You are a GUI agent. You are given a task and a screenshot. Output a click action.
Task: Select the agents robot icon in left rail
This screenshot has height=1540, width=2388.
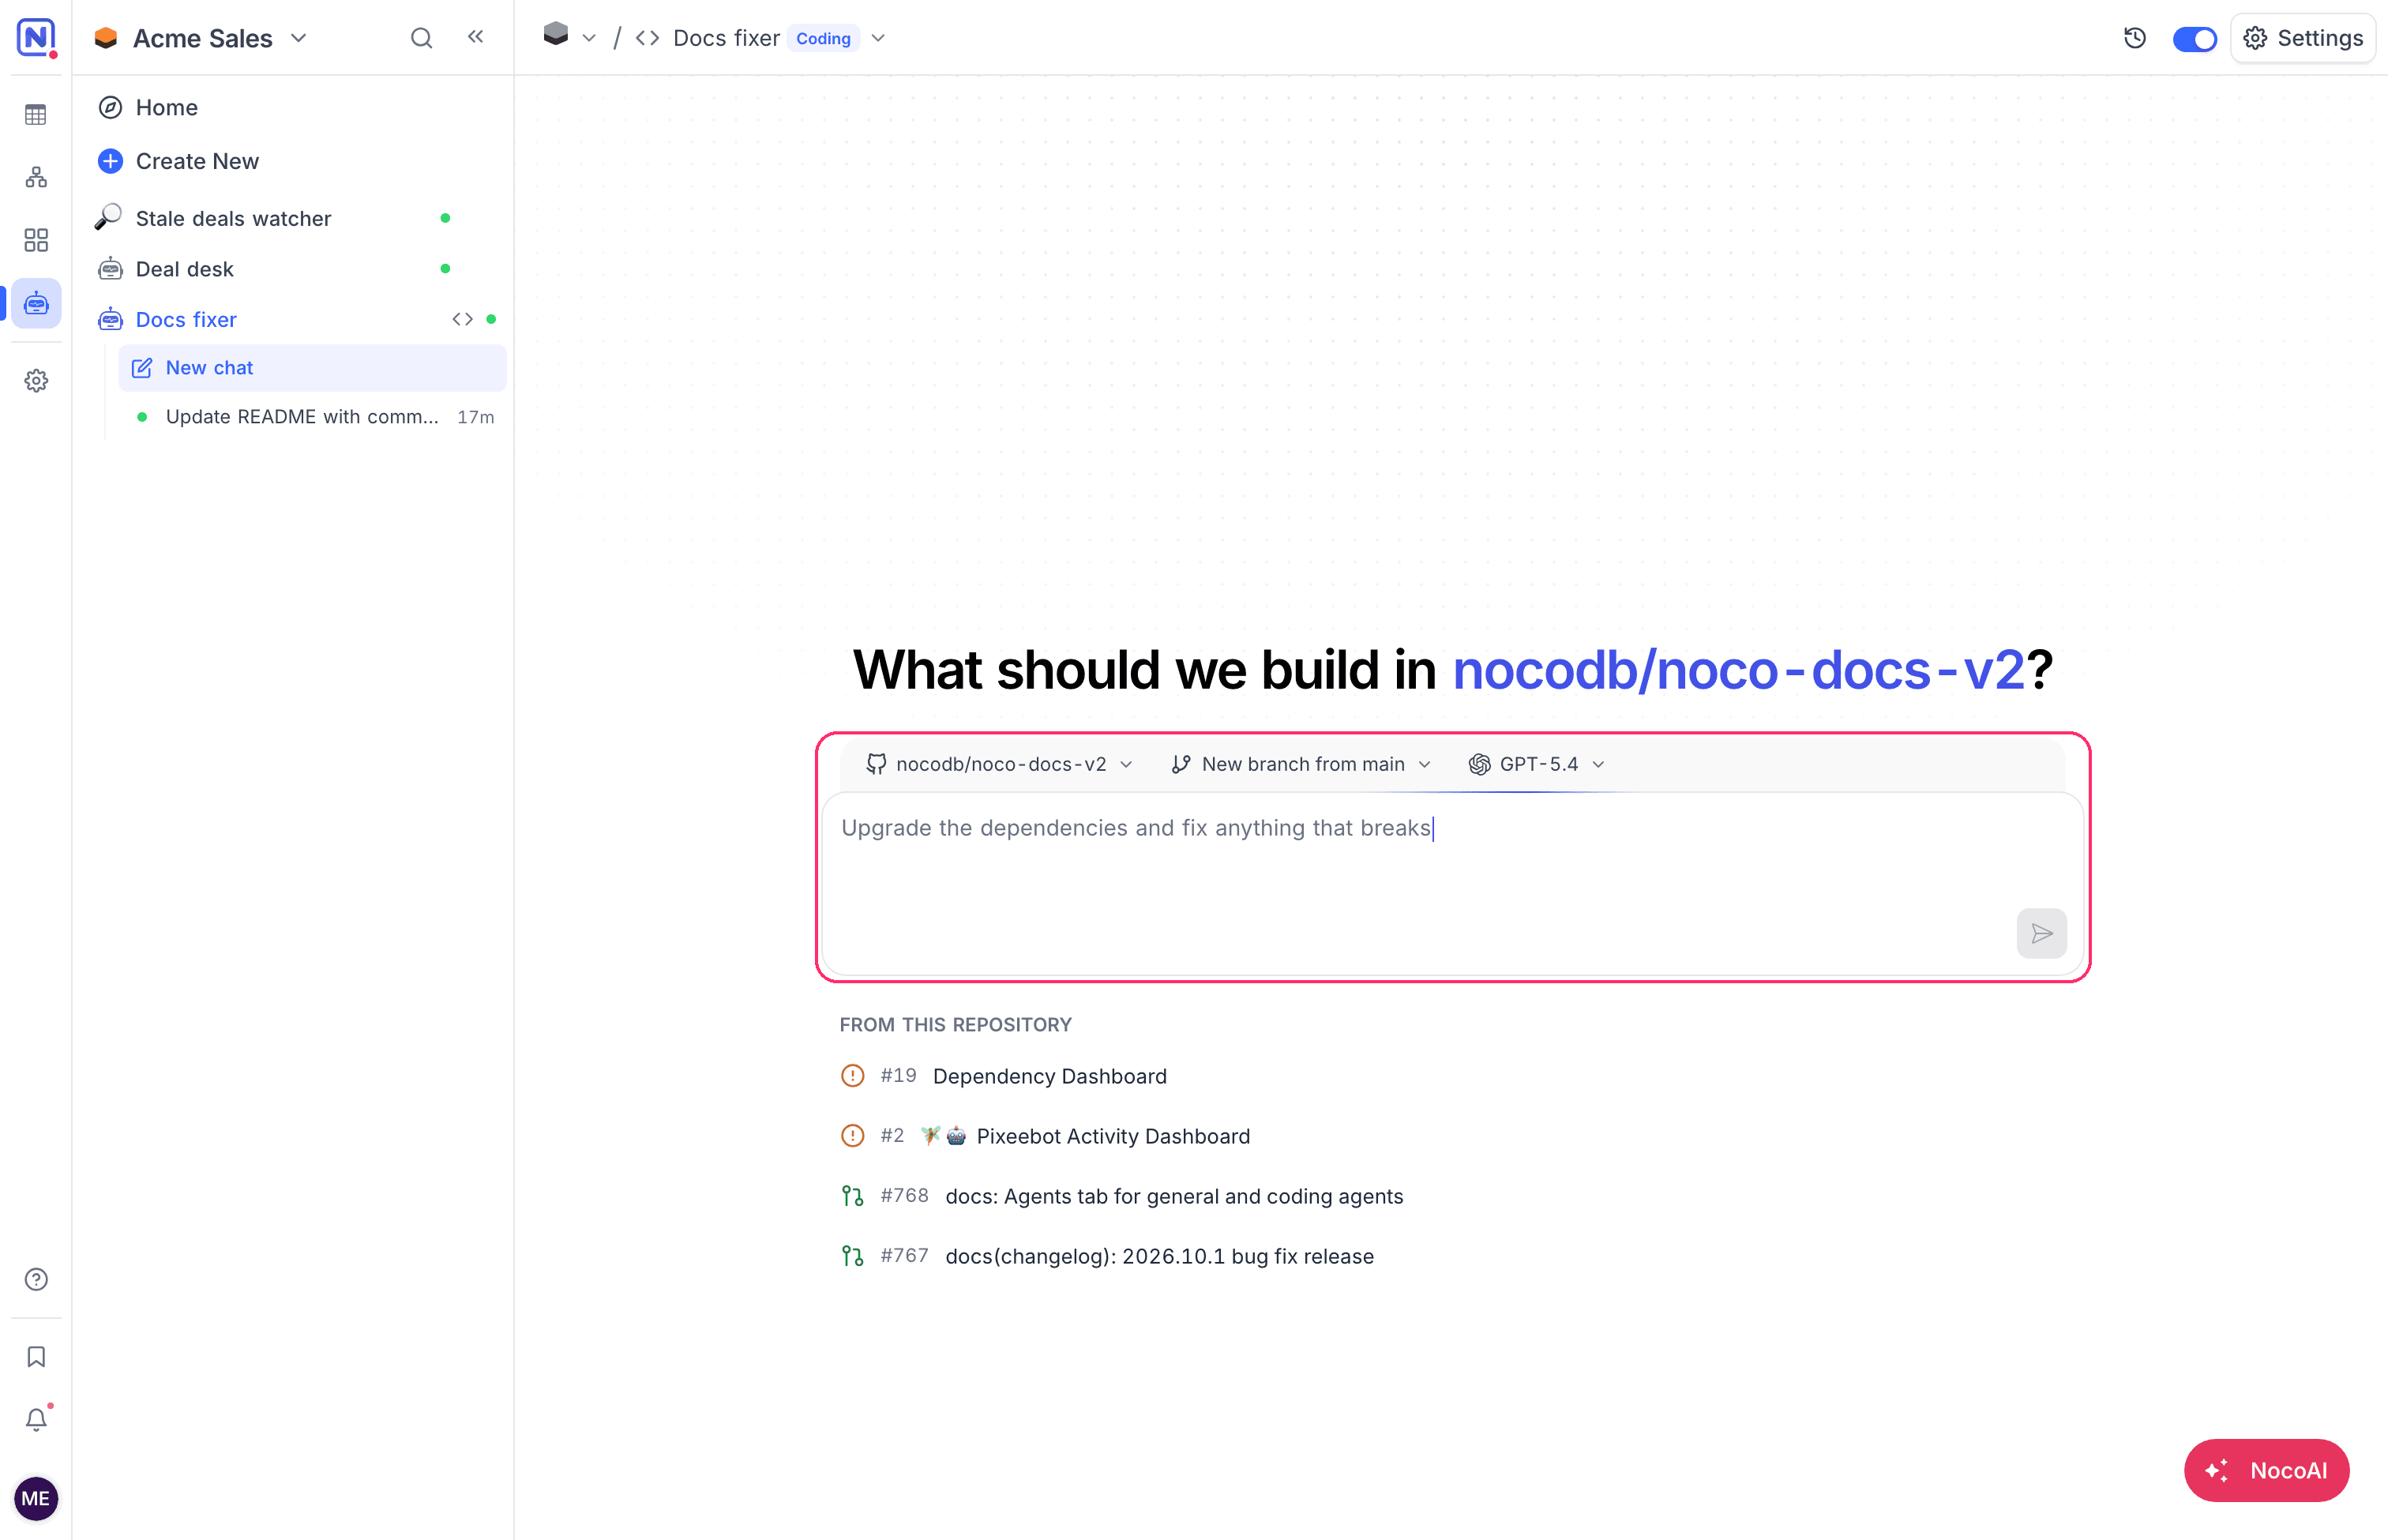point(36,303)
